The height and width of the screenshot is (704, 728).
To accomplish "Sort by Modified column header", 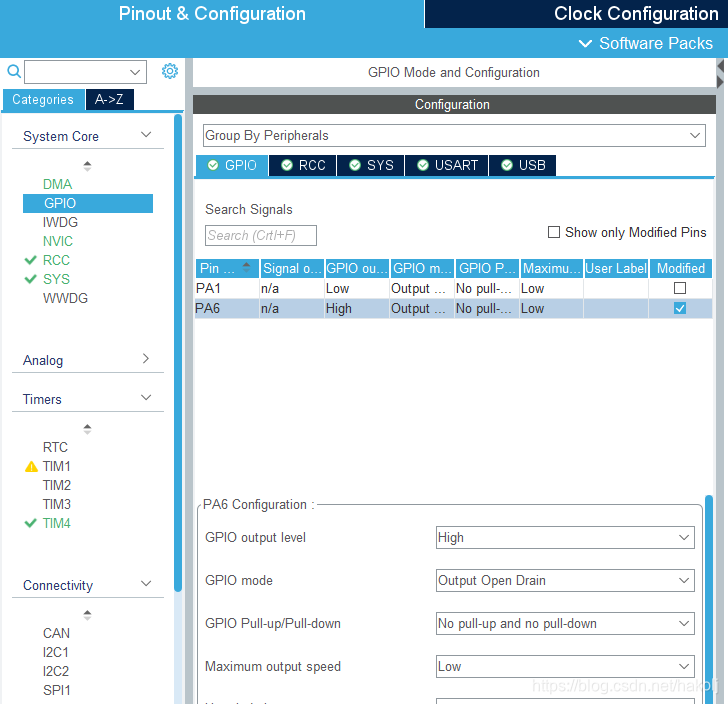I will click(x=681, y=268).
